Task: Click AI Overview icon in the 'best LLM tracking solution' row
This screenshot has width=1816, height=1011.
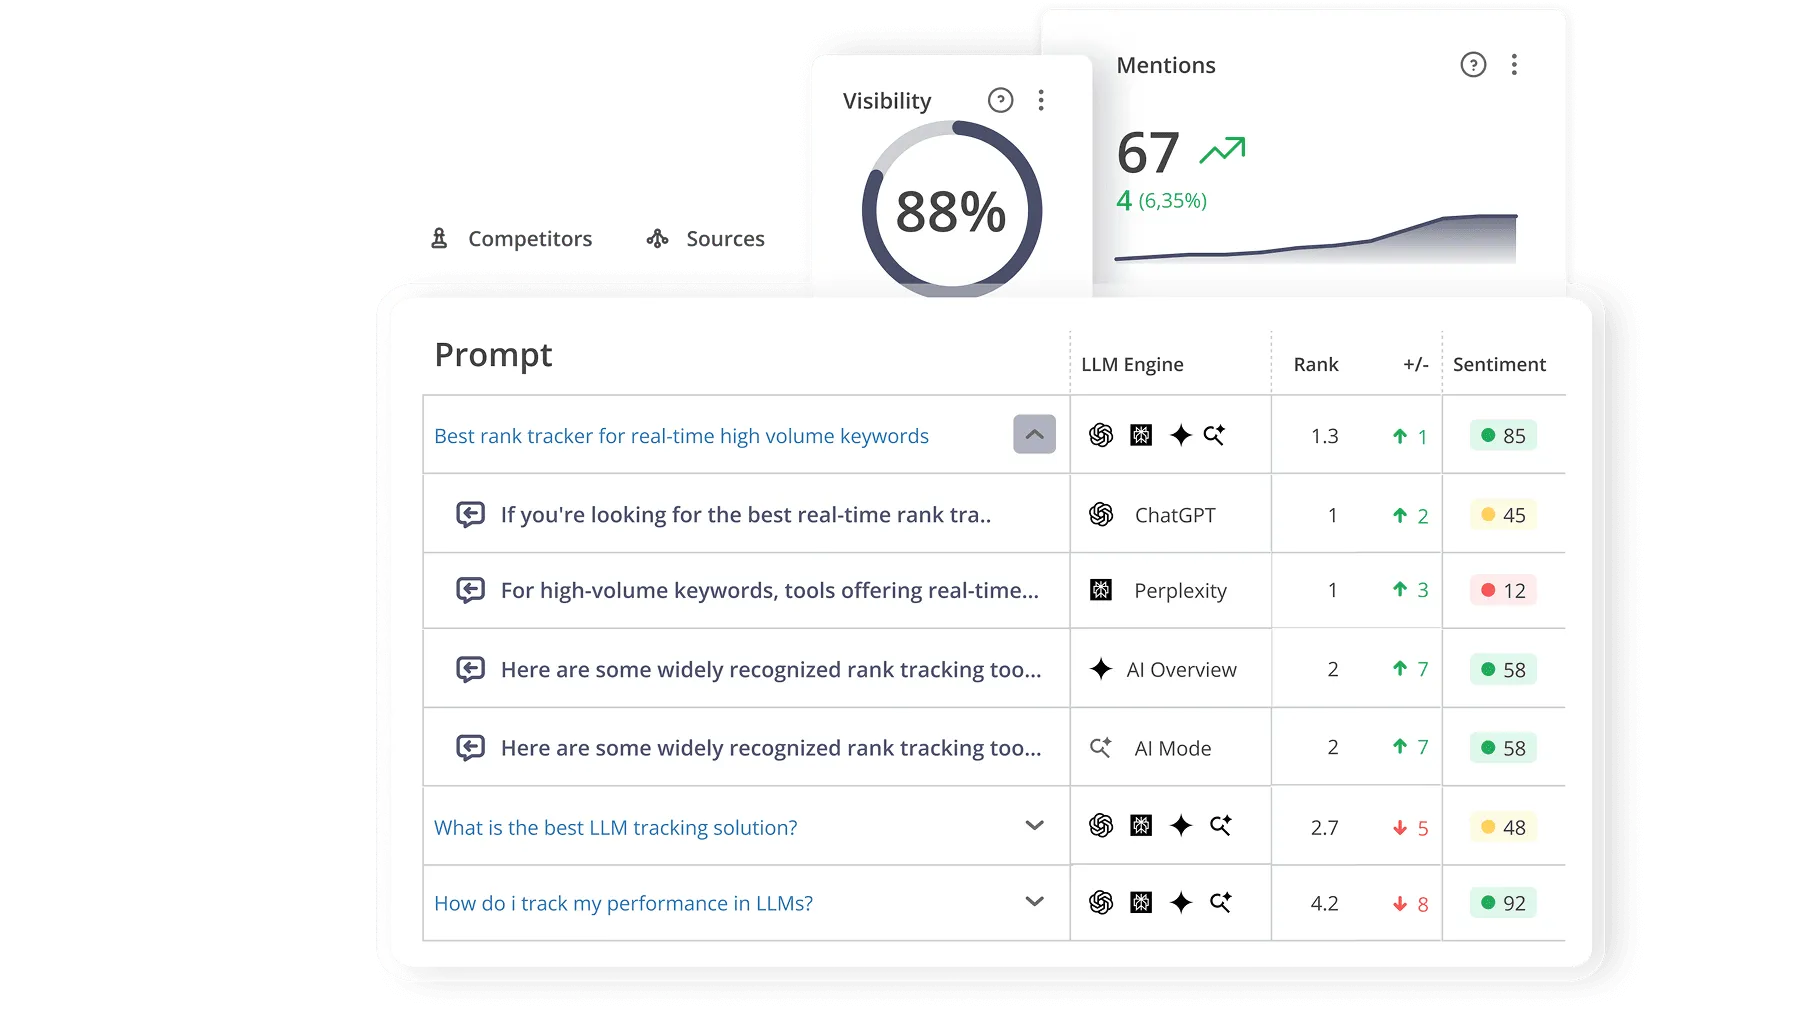Action: (1181, 825)
